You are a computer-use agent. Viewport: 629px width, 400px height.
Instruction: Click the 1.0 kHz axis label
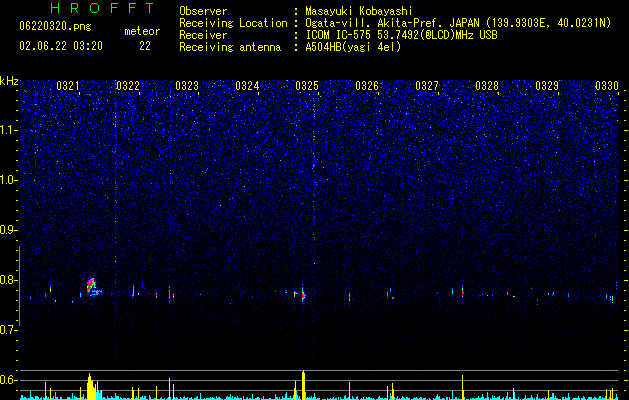tap(8, 180)
